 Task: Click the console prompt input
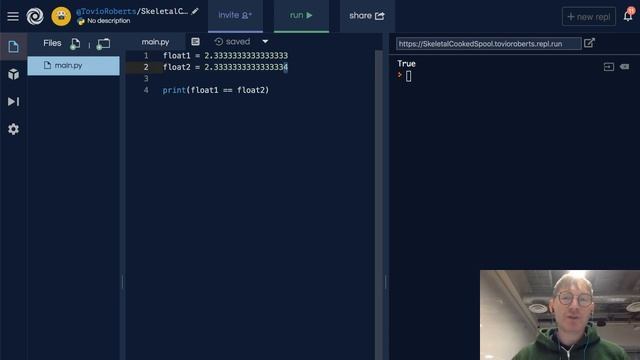(409, 76)
